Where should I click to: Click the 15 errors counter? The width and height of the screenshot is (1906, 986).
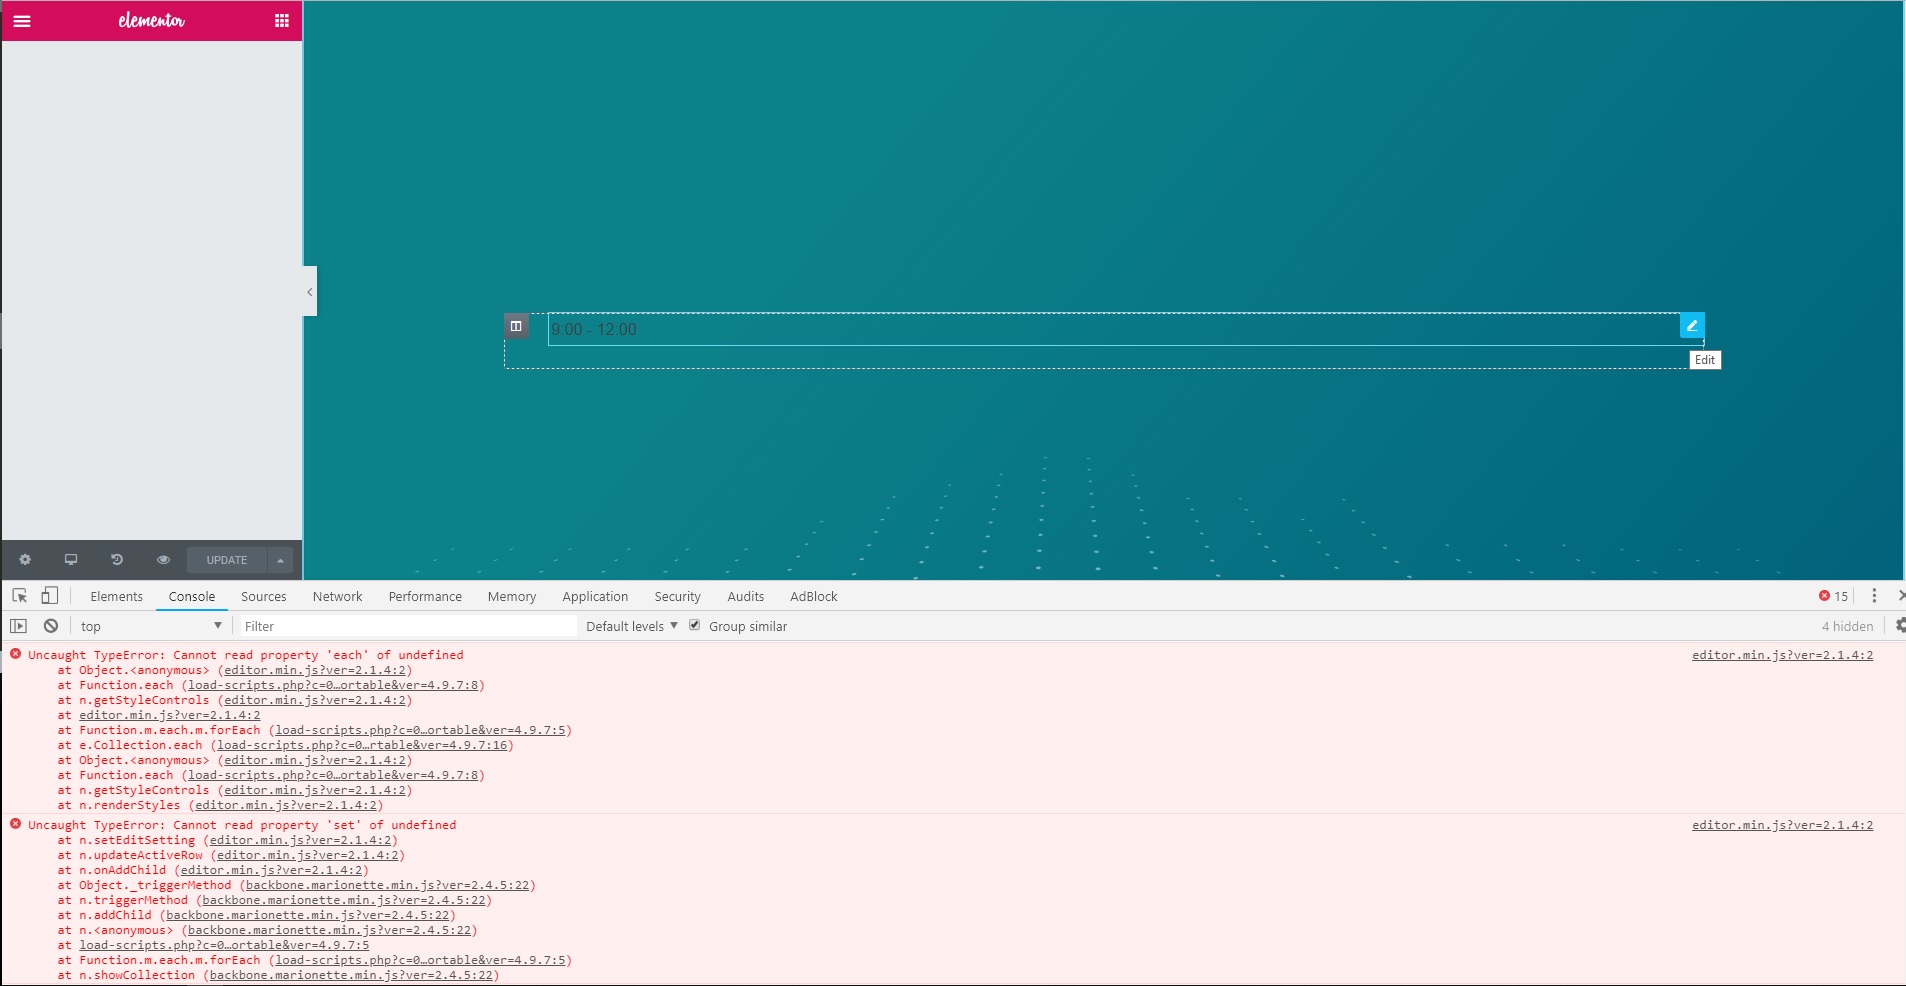coord(1833,596)
